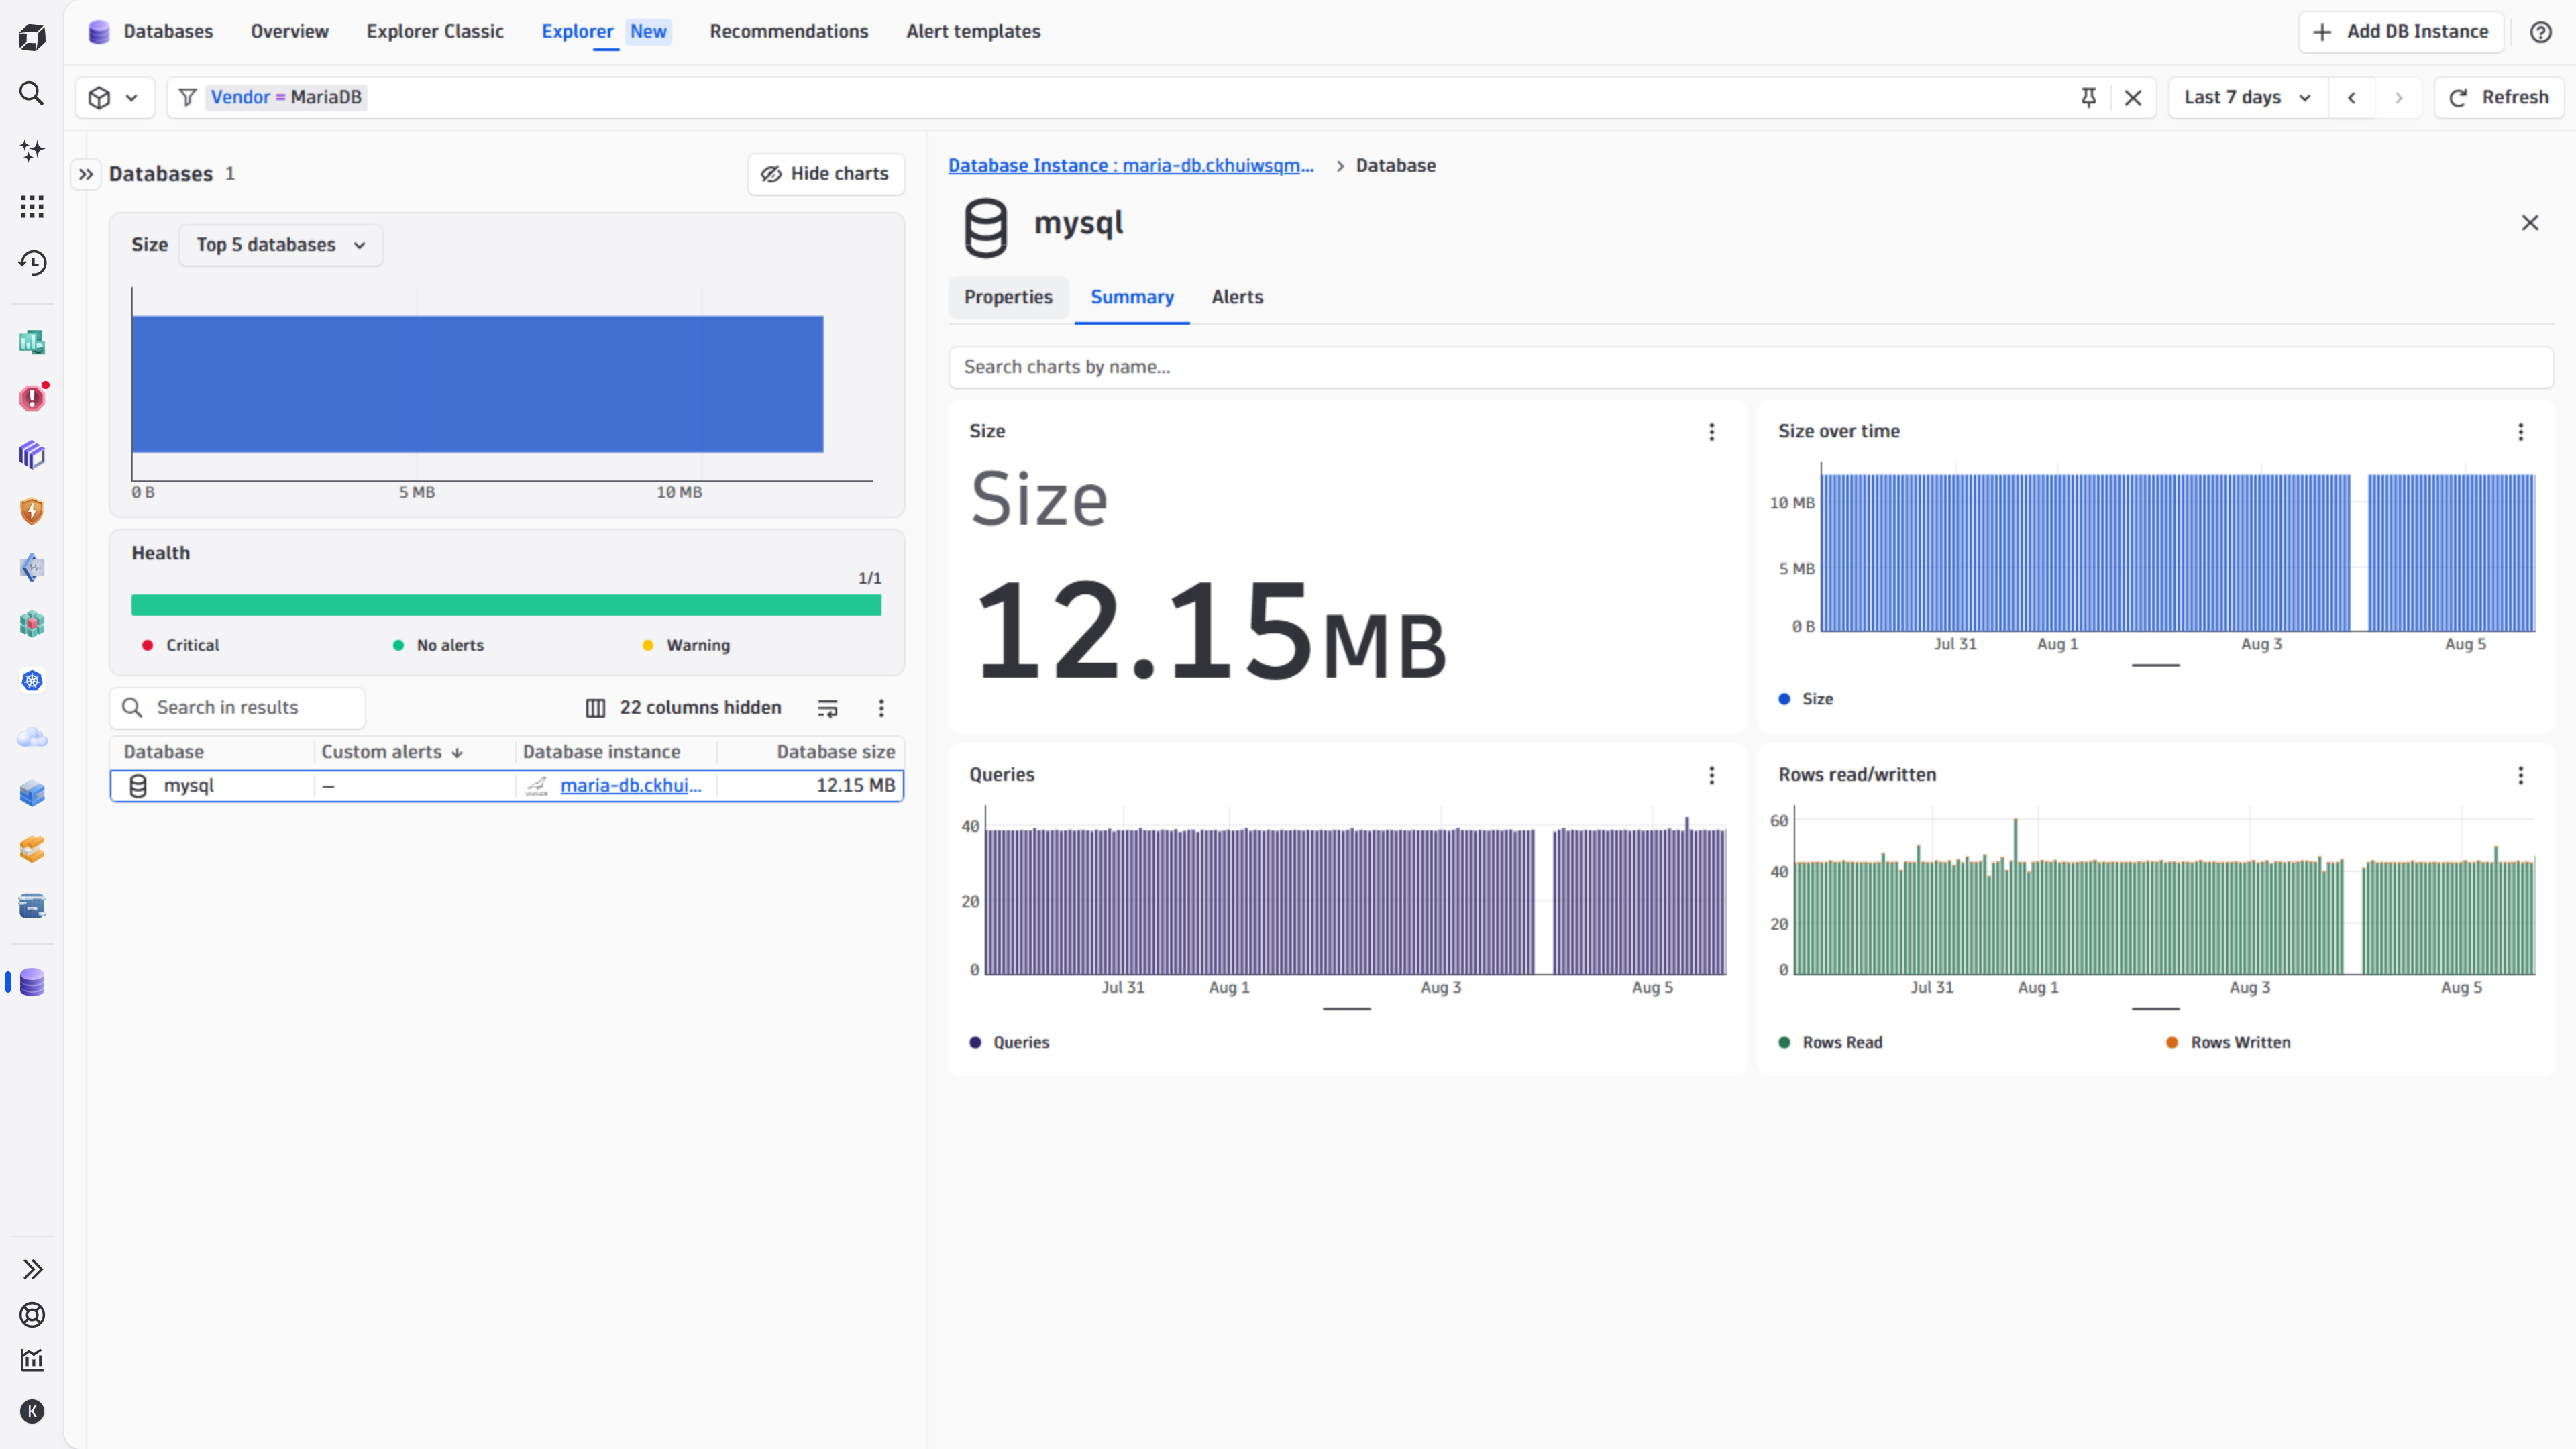Go to previous timeframe with left chevron

2352,97
